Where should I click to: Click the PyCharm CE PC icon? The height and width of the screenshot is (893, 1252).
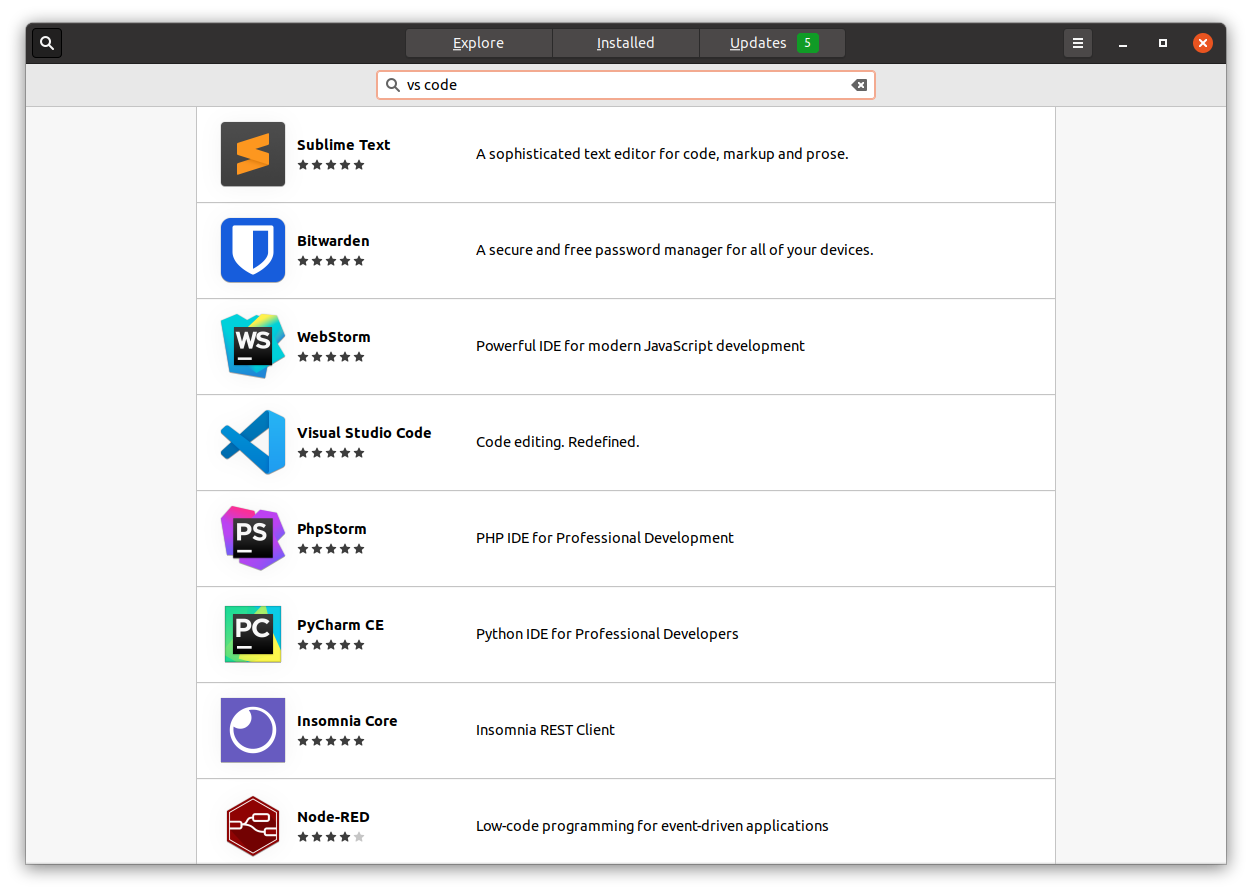click(x=253, y=634)
